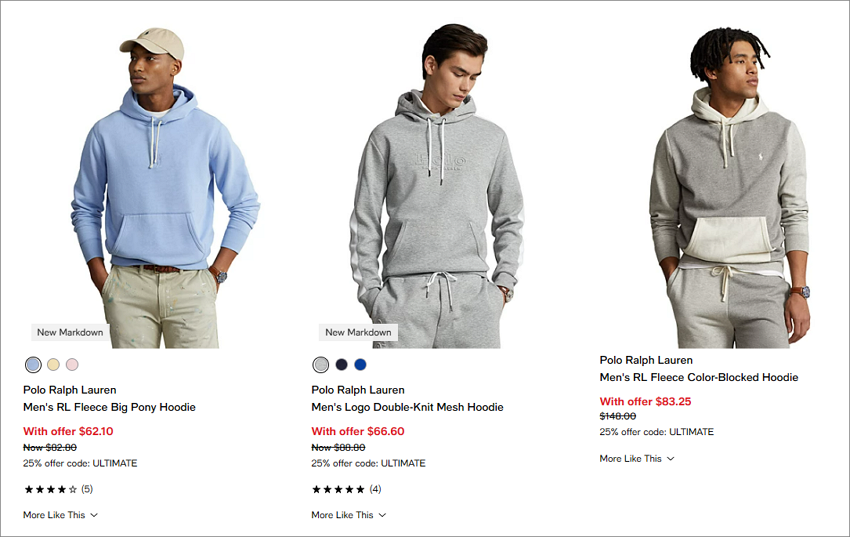Open Men's RL Fleece Big Pony Hoodie link

tap(109, 407)
